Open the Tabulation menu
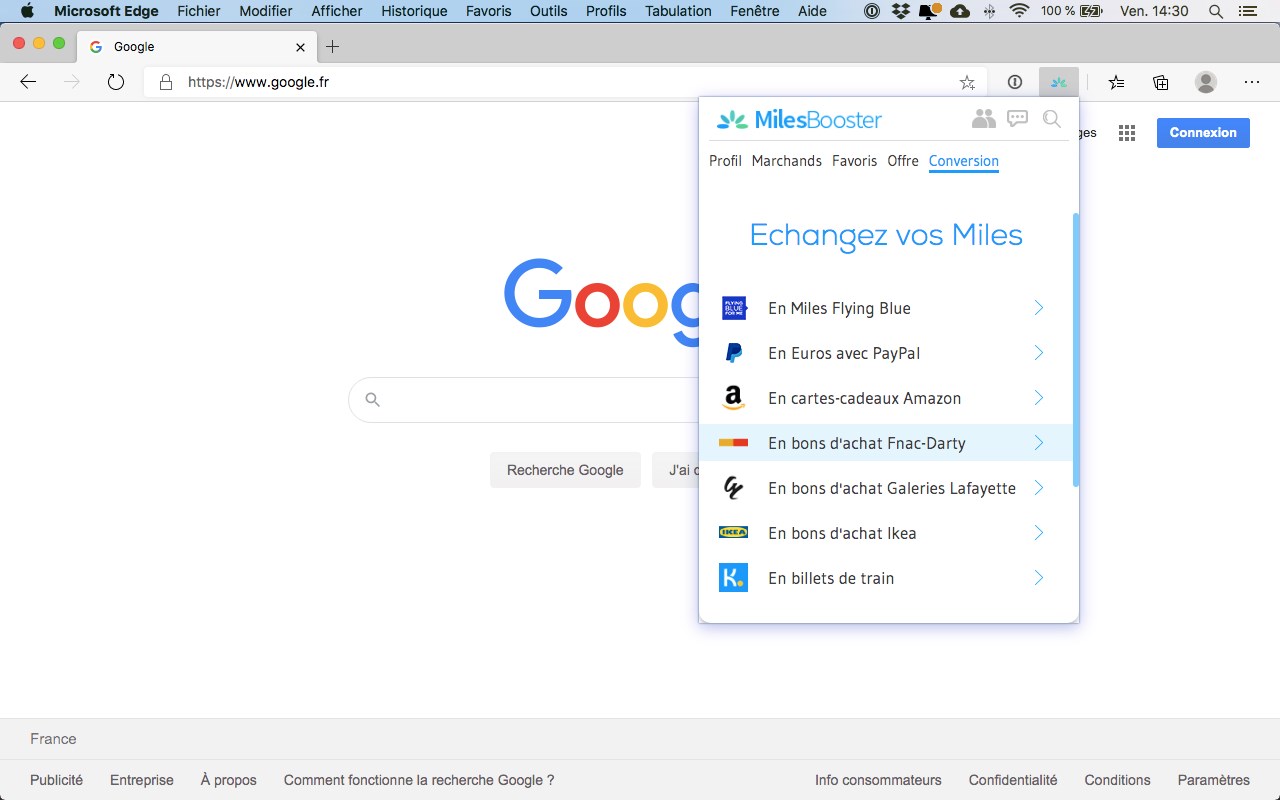 [x=679, y=11]
